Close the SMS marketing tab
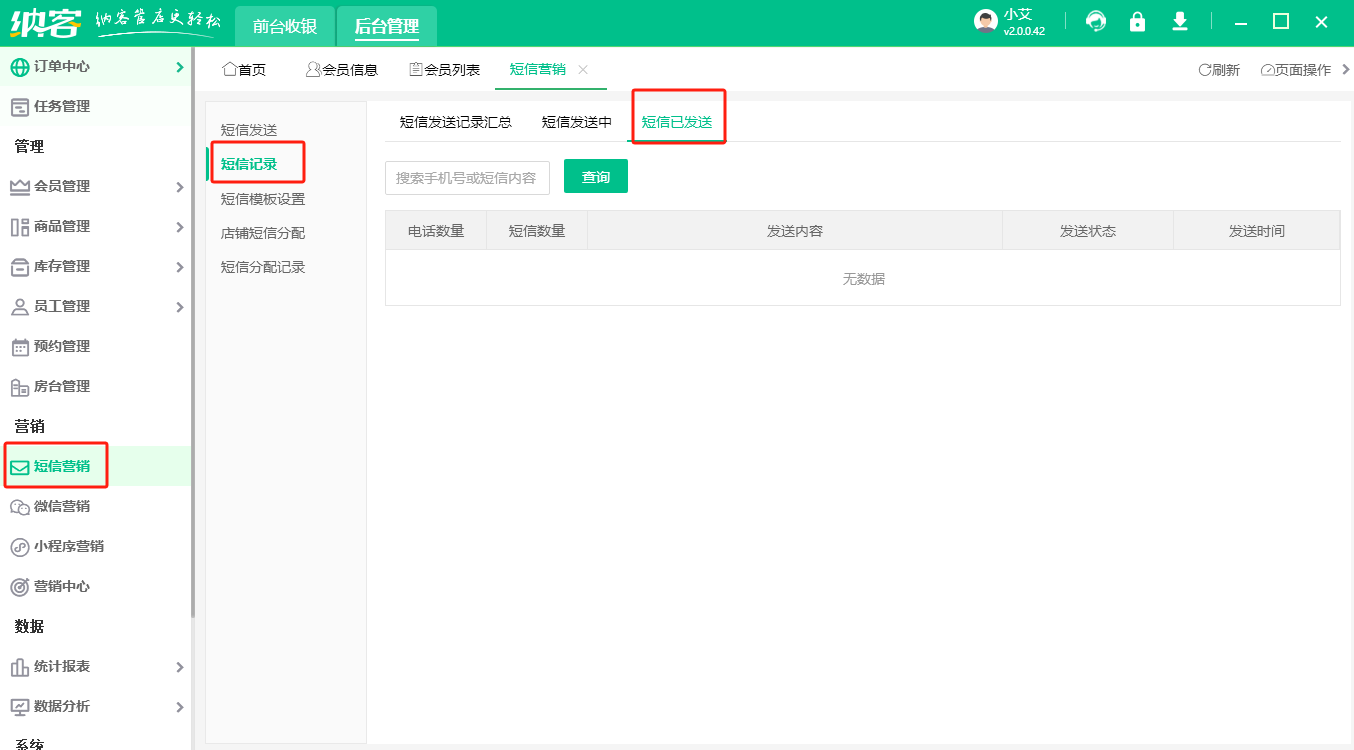Image resolution: width=1354 pixels, height=750 pixels. (583, 69)
